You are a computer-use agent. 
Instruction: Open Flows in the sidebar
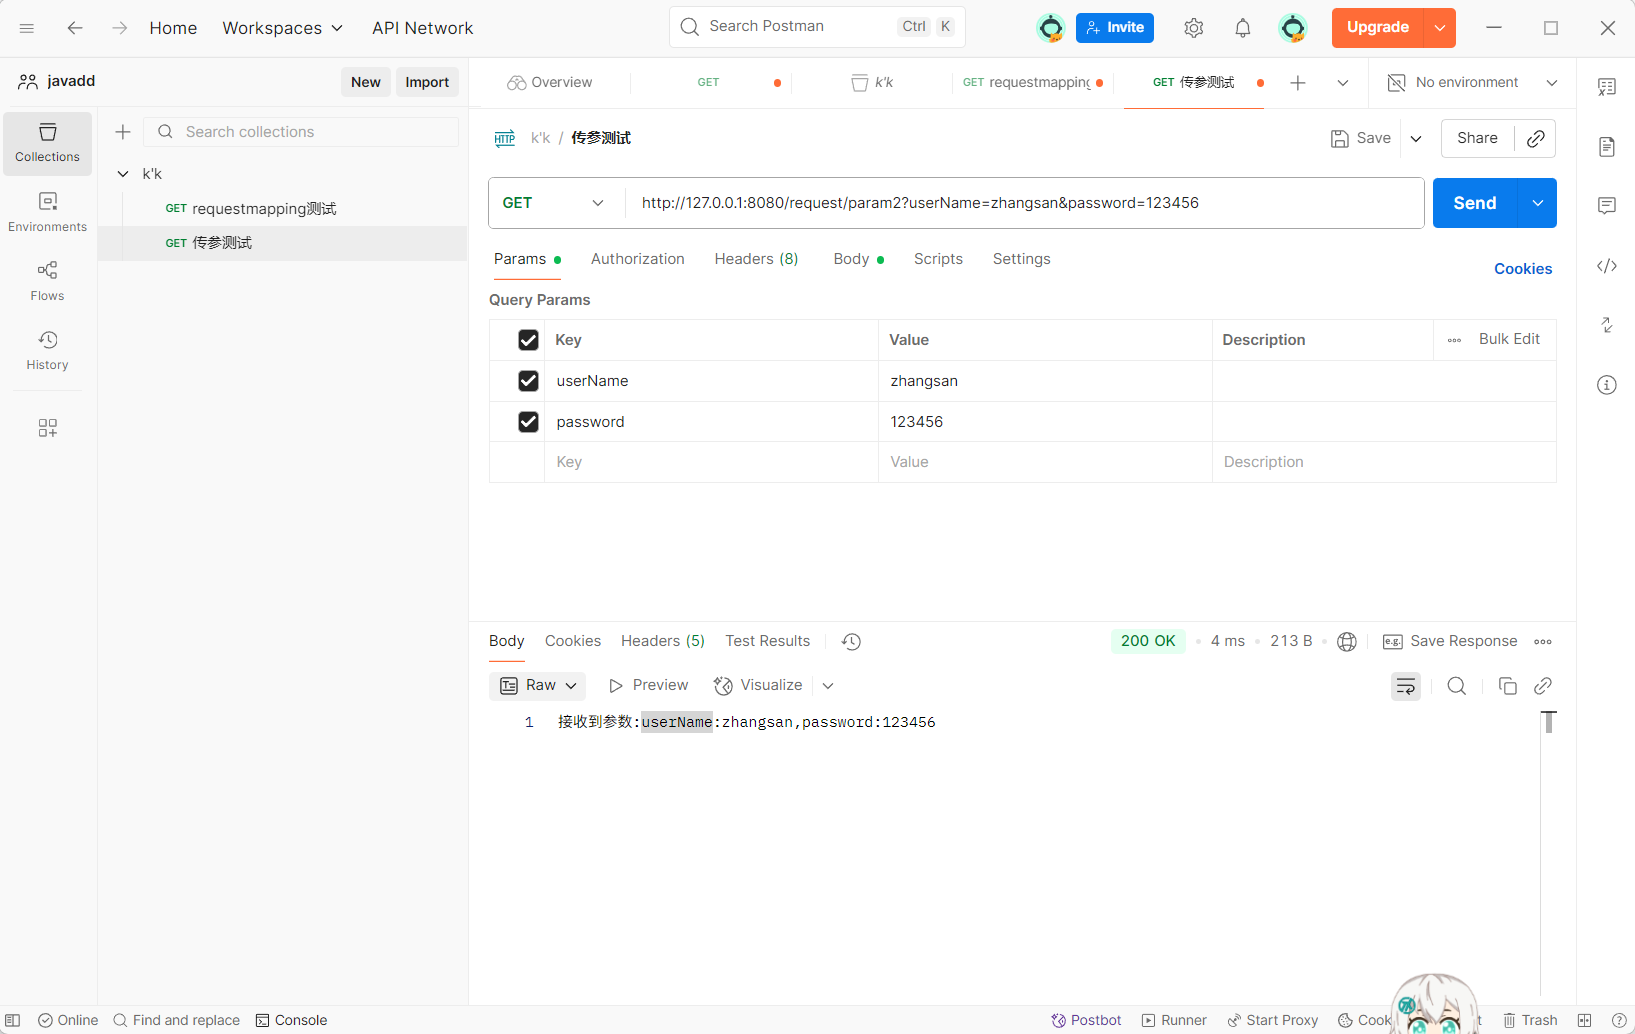point(47,281)
